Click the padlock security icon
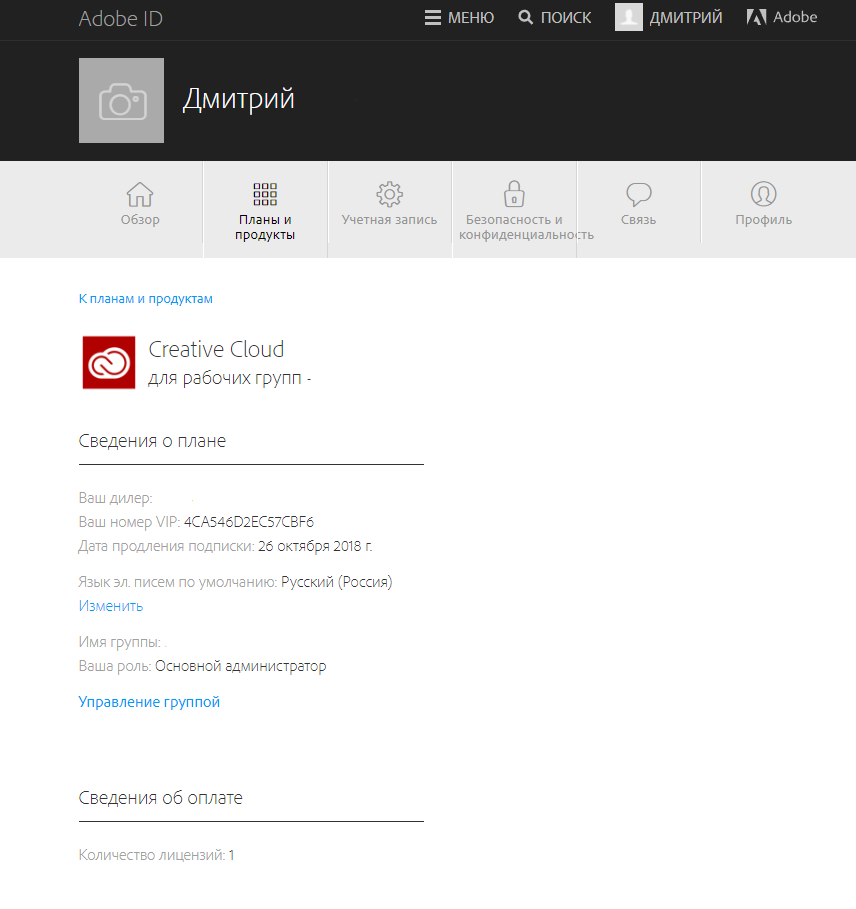 click(514, 194)
